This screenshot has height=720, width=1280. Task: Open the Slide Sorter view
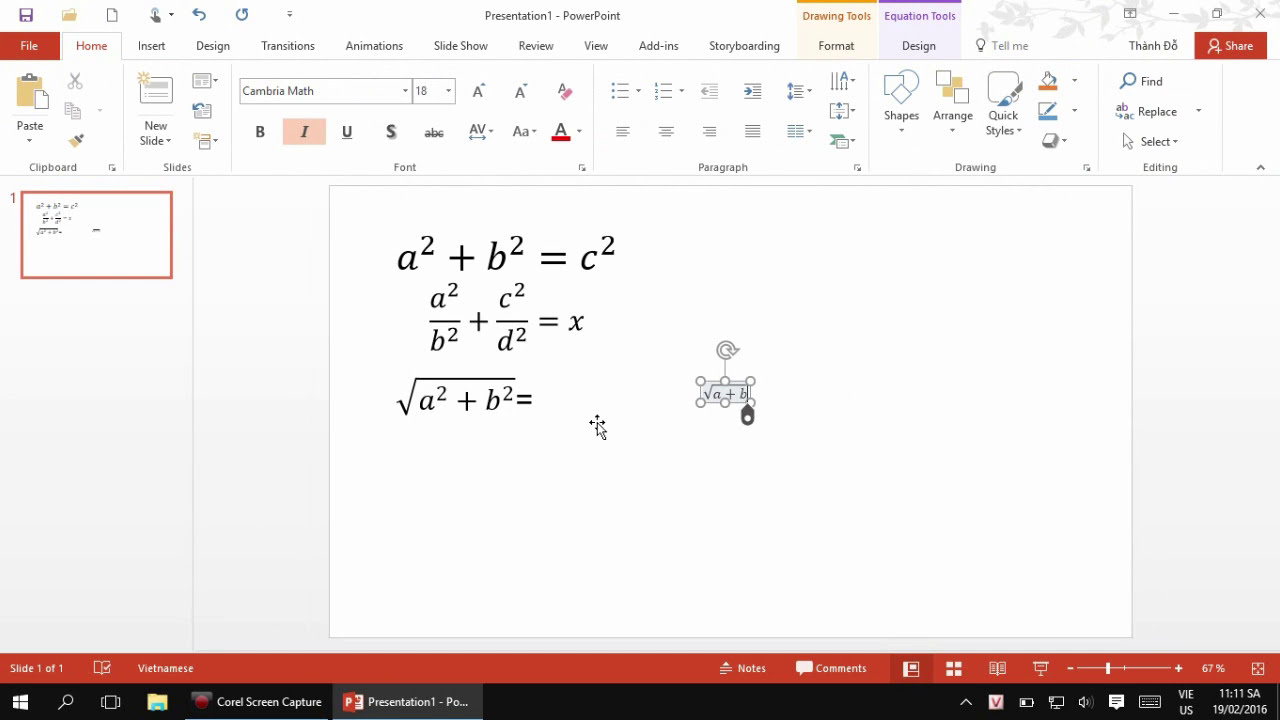954,668
